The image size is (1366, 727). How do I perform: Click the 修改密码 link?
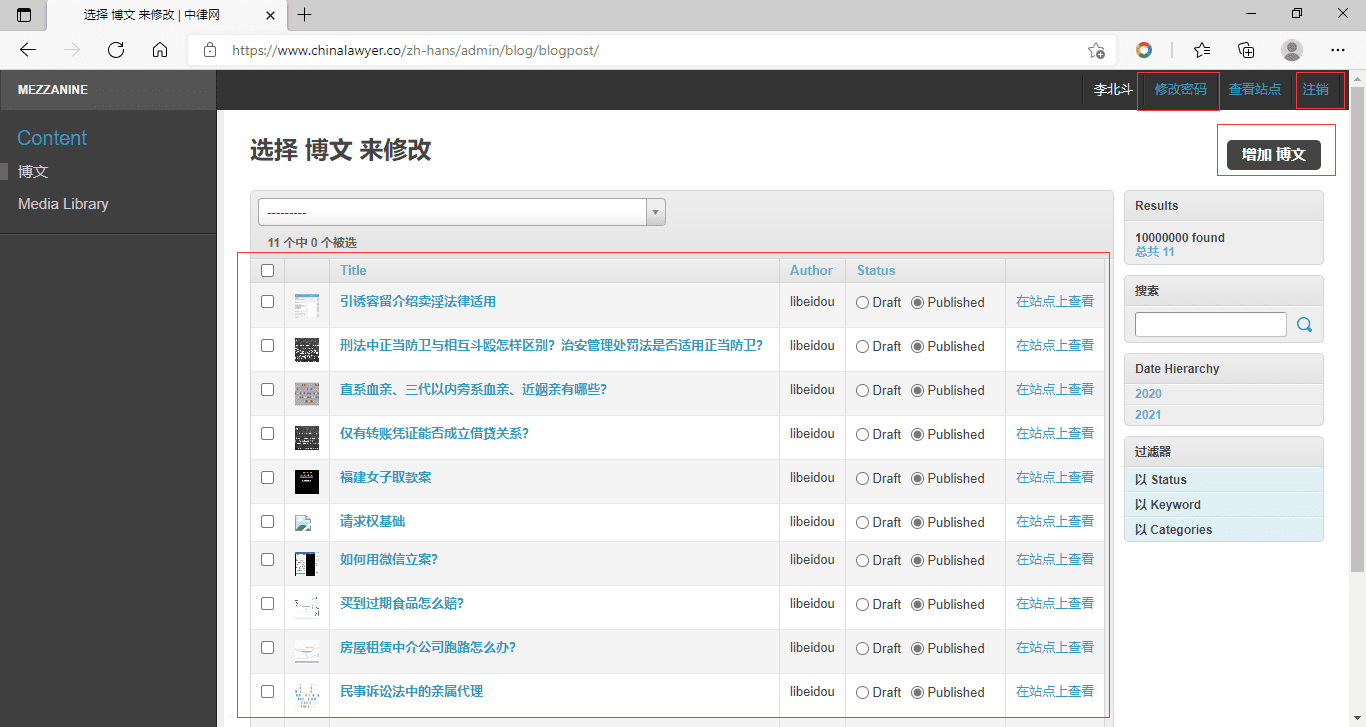click(x=1180, y=89)
